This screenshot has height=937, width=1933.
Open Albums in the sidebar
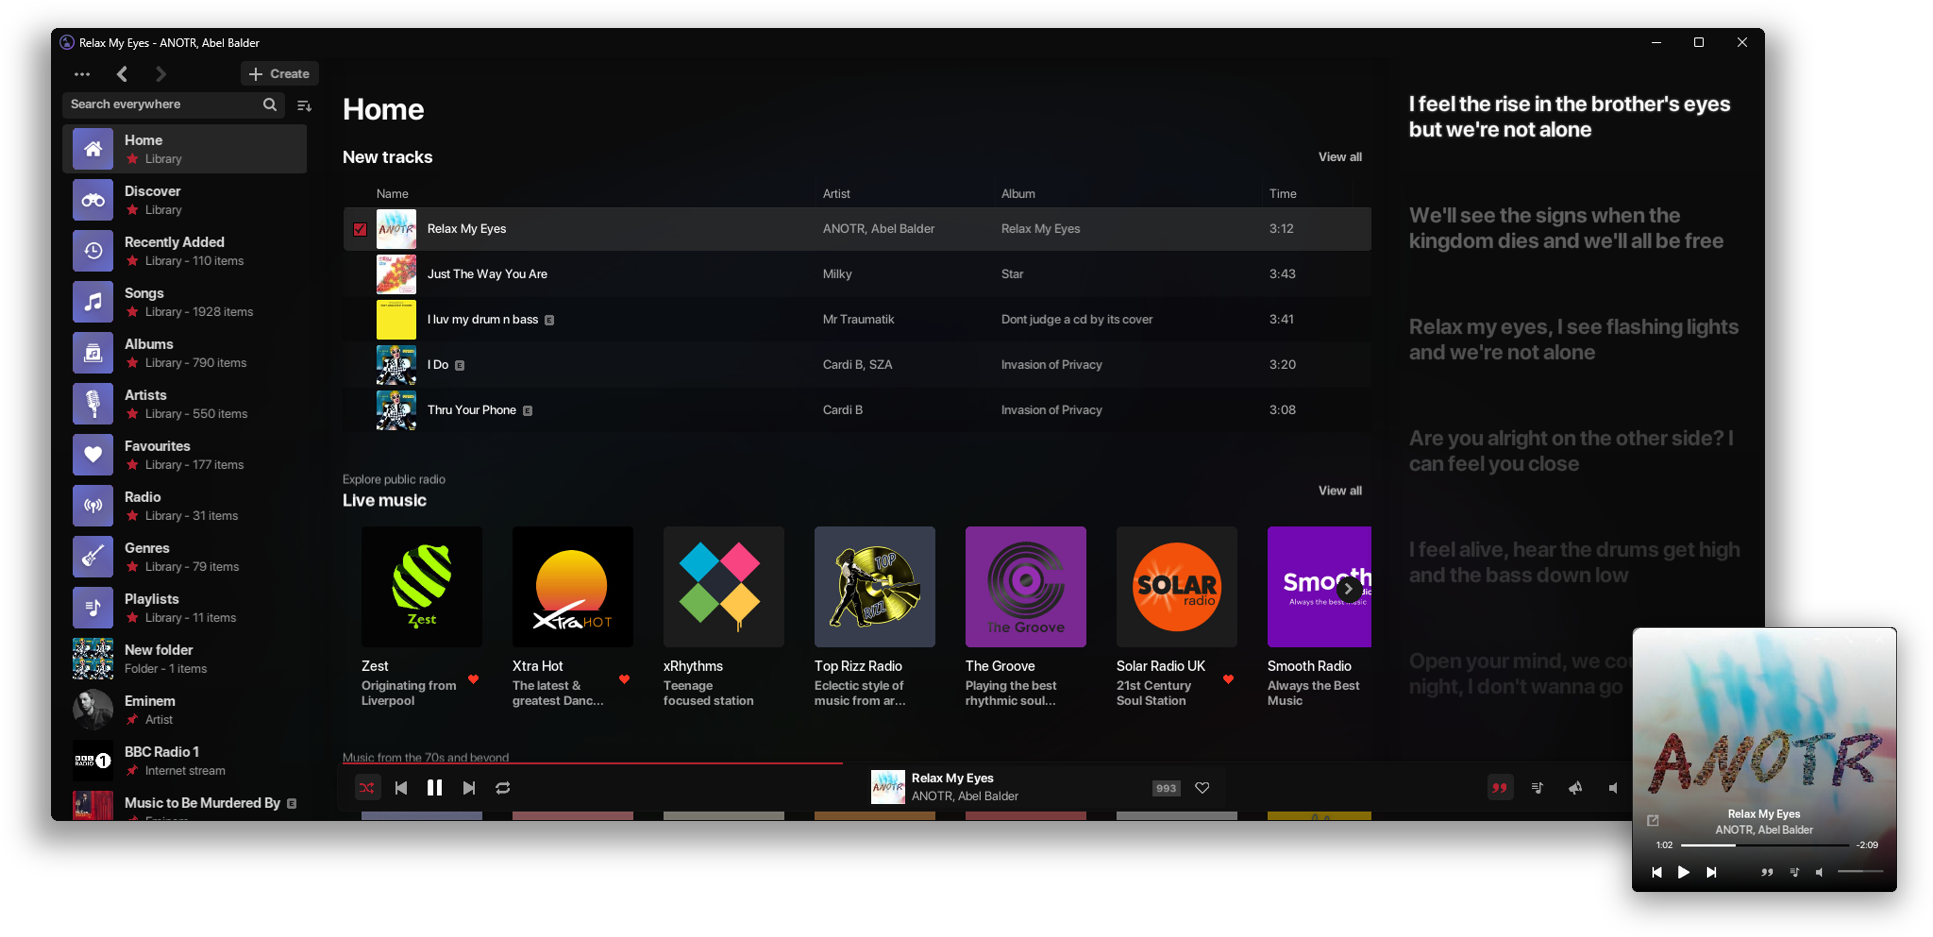pyautogui.click(x=185, y=353)
